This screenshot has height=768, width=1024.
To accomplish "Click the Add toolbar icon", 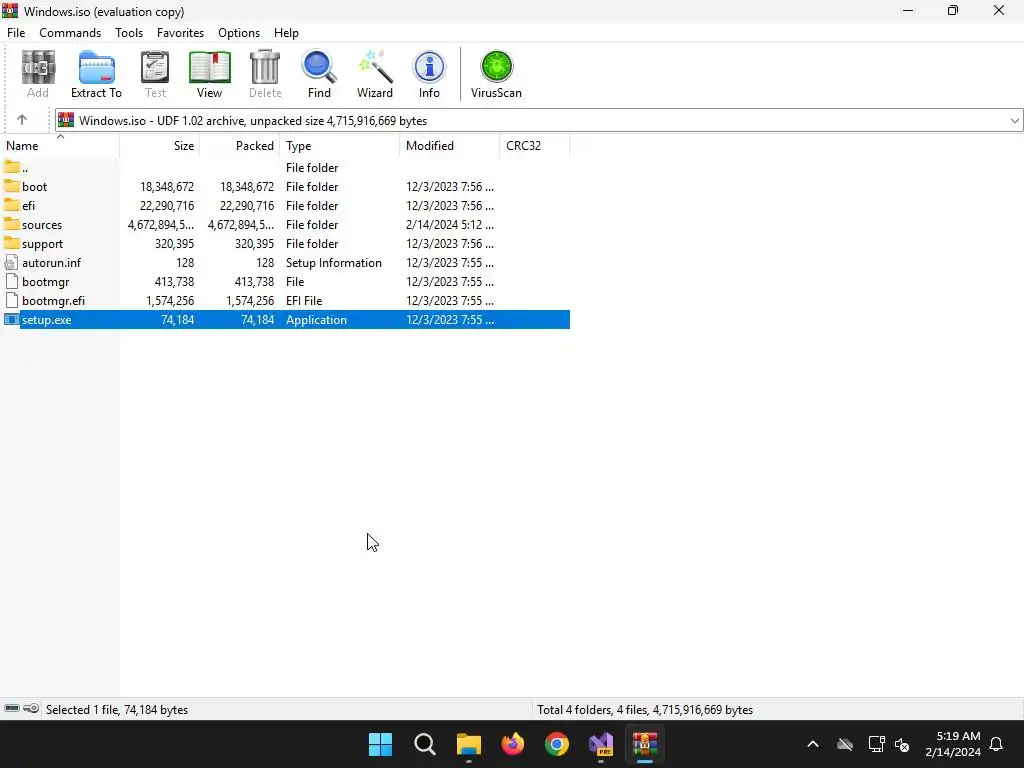I will click(38, 74).
